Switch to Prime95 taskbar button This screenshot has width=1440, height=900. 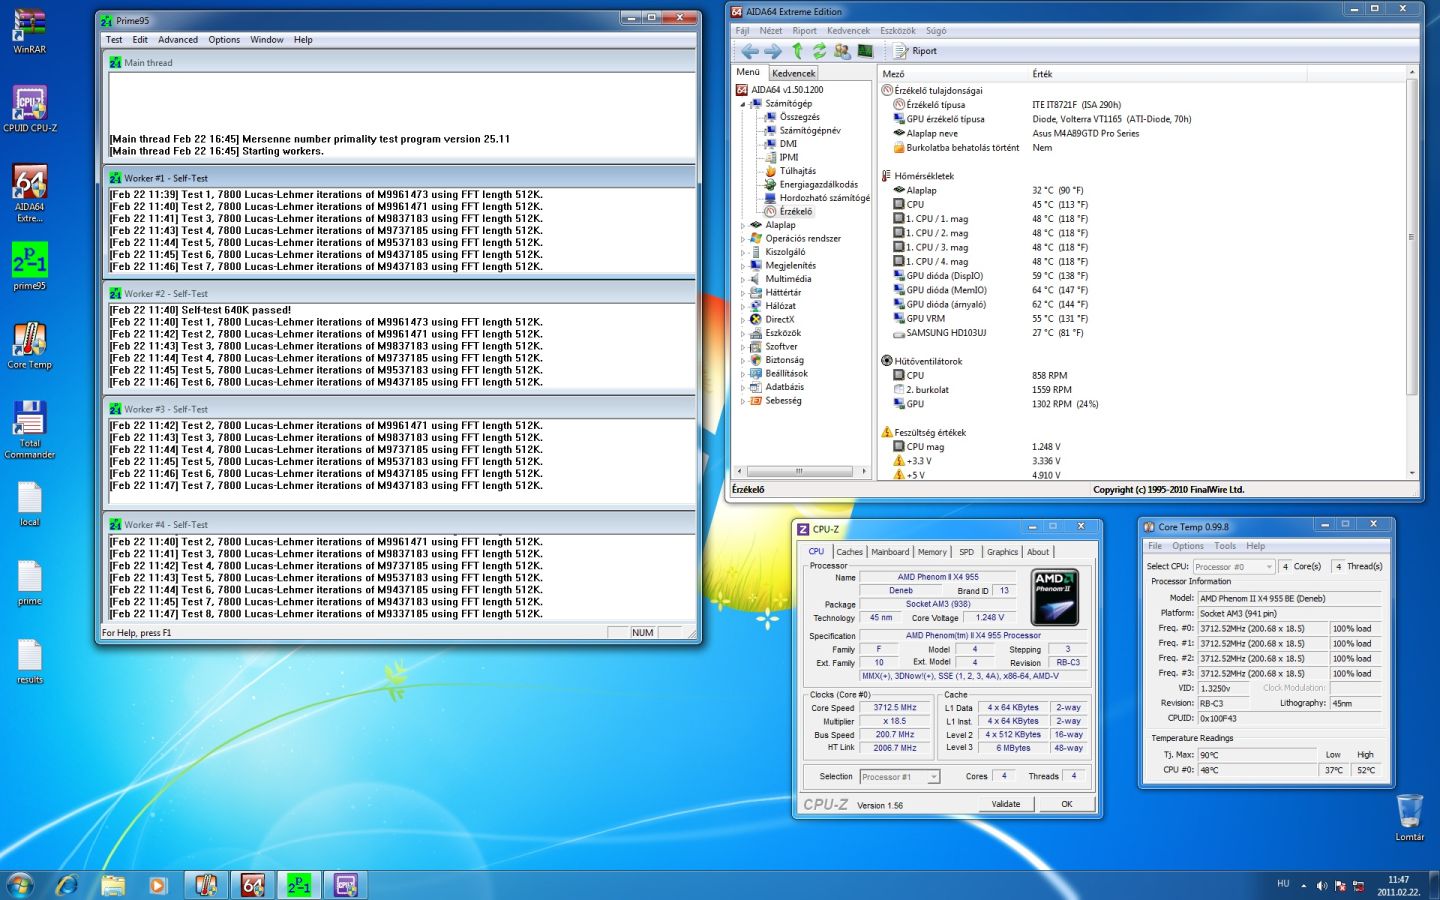(x=299, y=885)
